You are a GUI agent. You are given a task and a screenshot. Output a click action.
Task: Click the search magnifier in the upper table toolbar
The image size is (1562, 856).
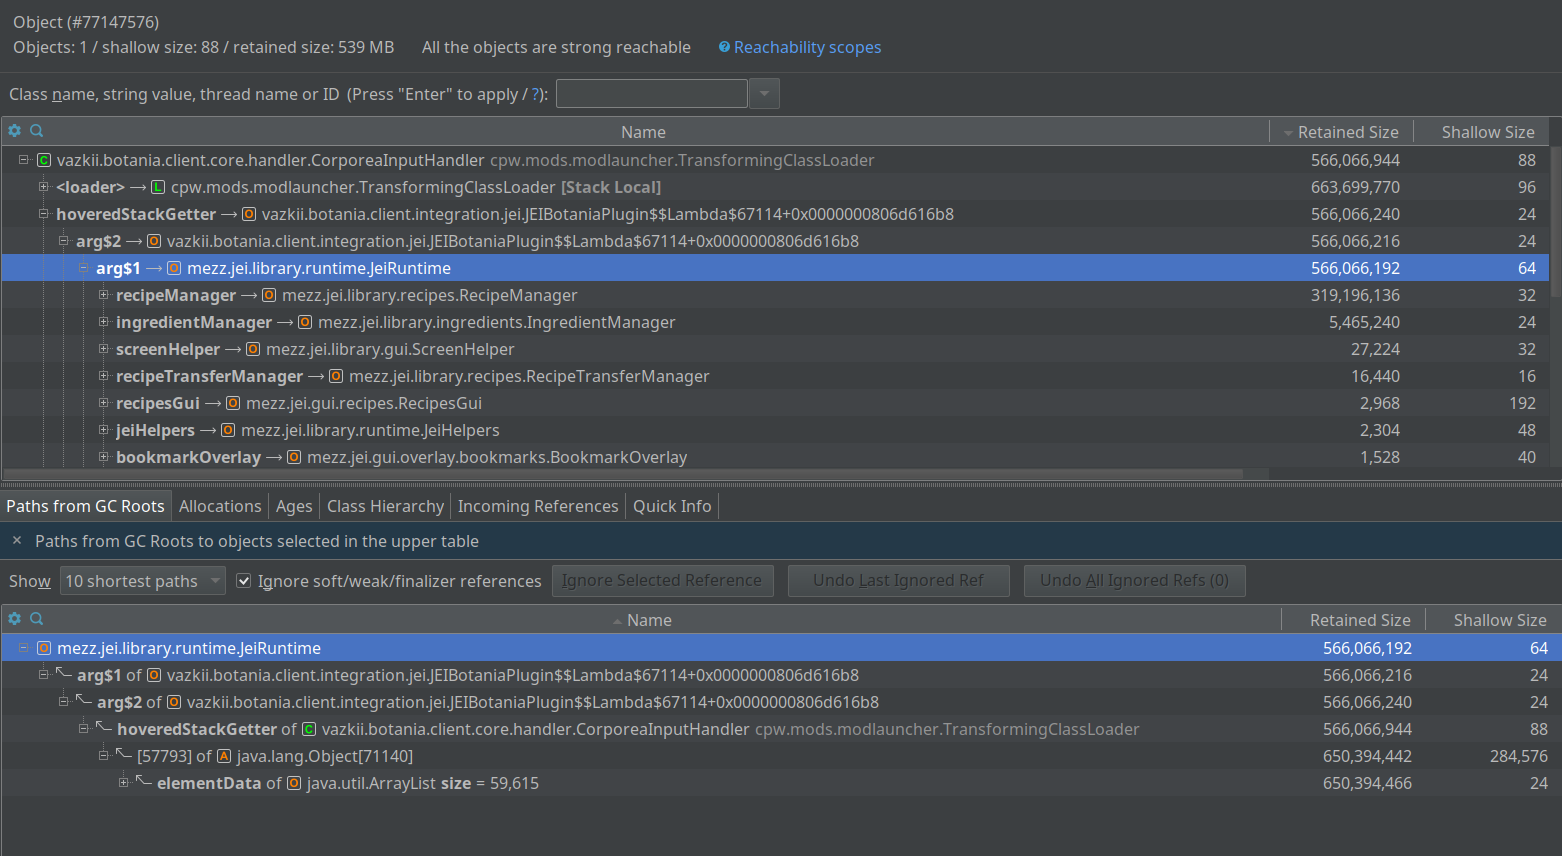36,130
